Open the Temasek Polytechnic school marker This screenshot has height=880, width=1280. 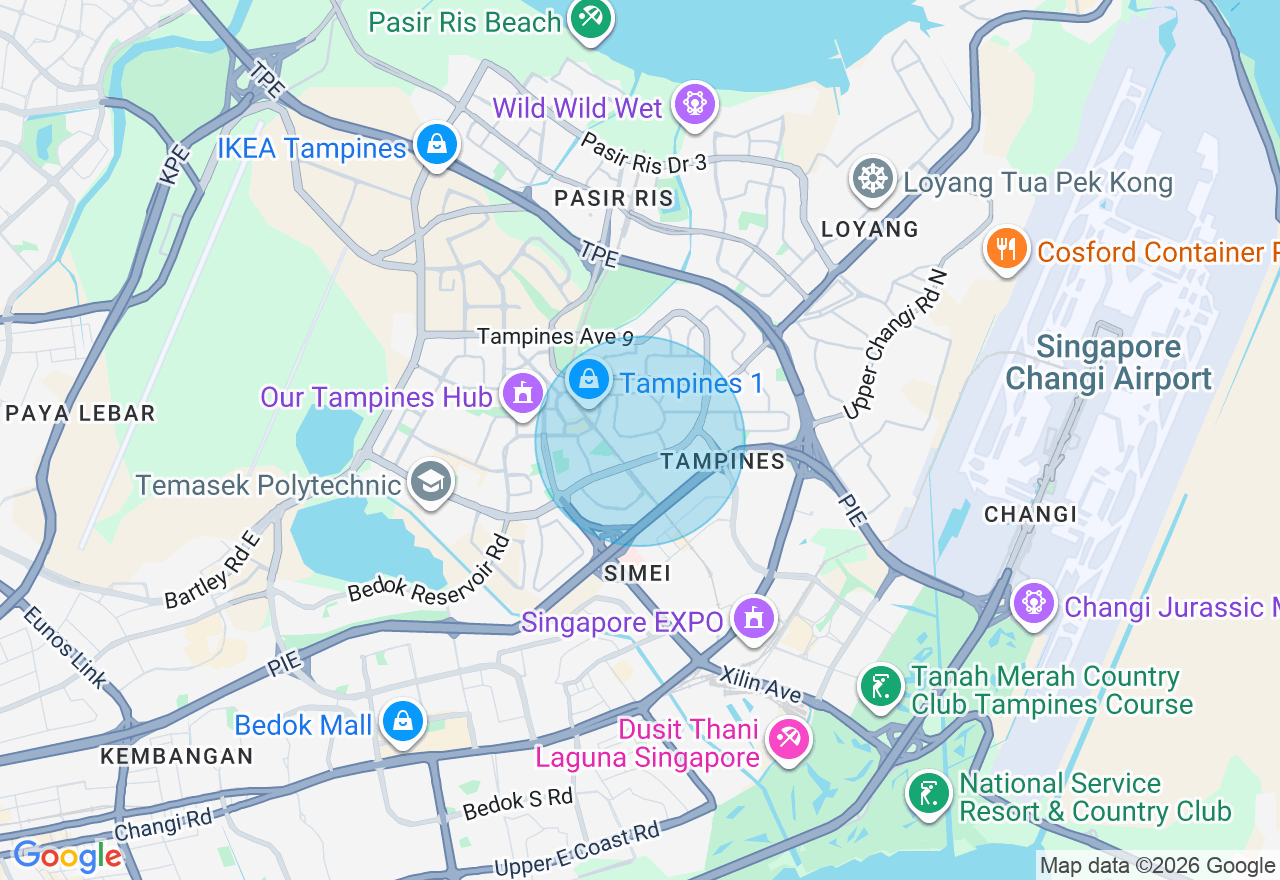[431, 483]
